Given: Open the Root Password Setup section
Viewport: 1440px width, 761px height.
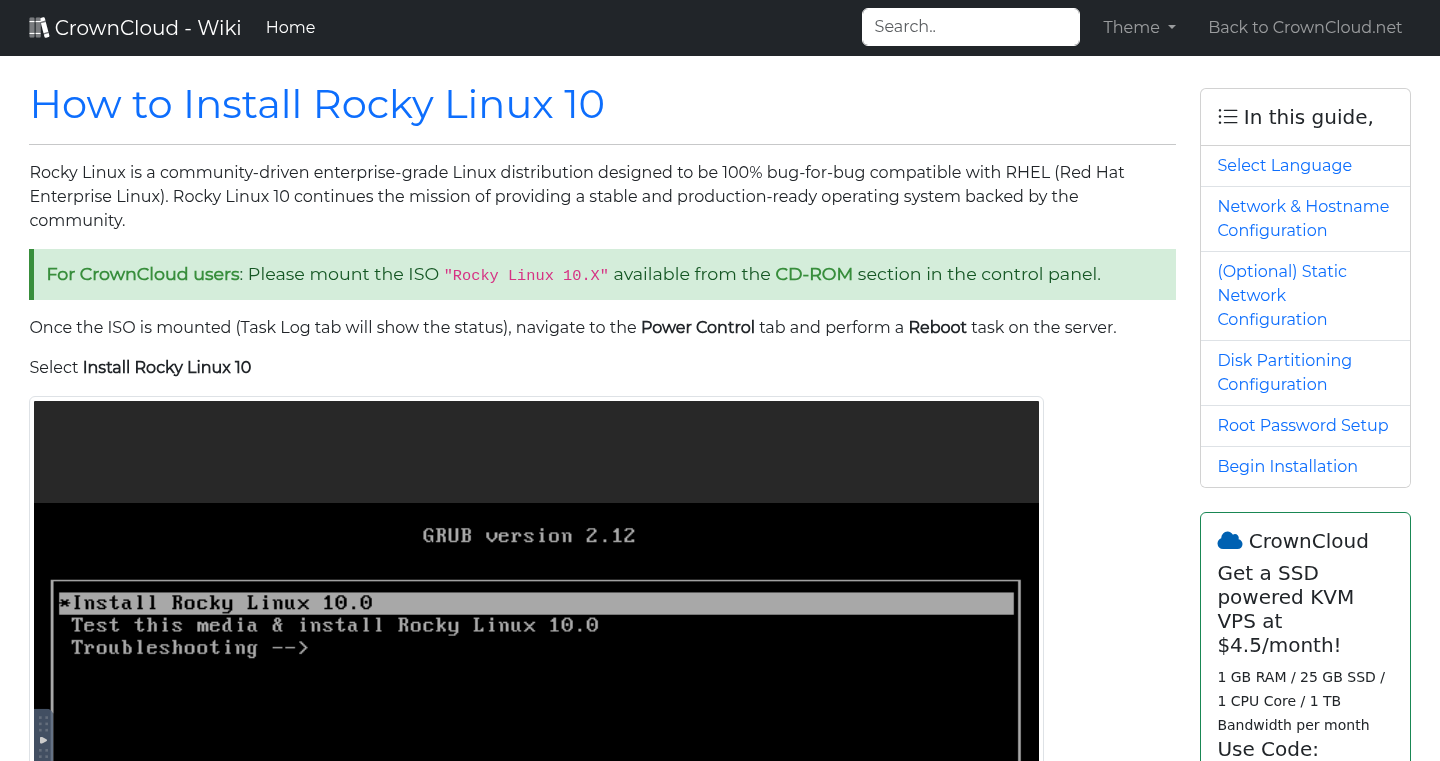Looking at the screenshot, I should (1303, 425).
